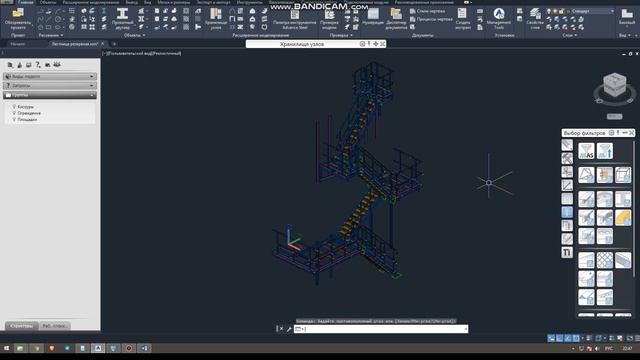The height and width of the screenshot is (360, 640).
Task: Close the Лестница резервная drawing tab
Action: 102,44
